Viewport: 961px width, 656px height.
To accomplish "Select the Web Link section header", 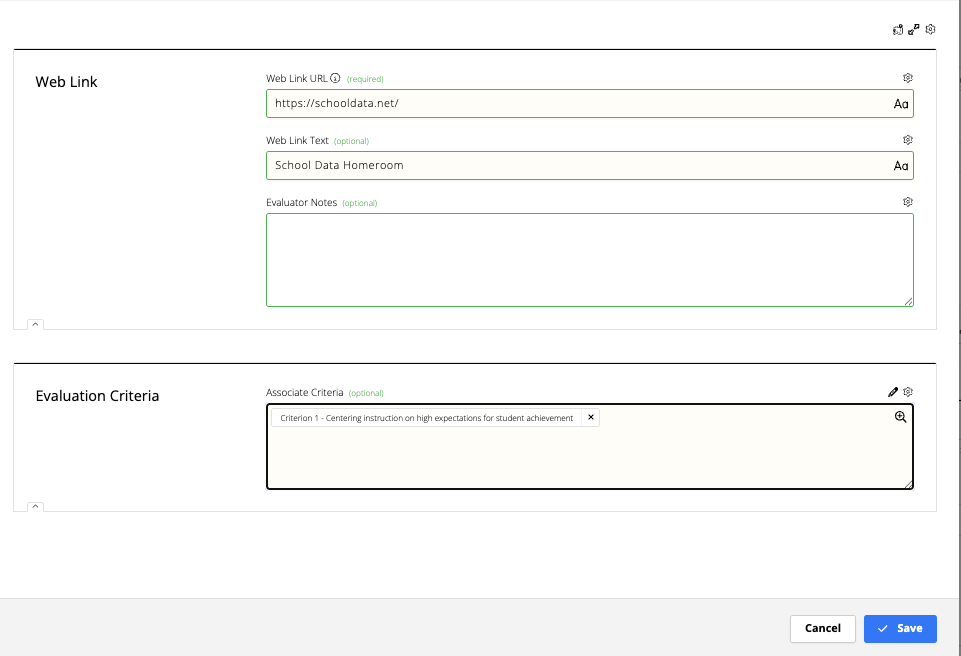I will tap(66, 82).
